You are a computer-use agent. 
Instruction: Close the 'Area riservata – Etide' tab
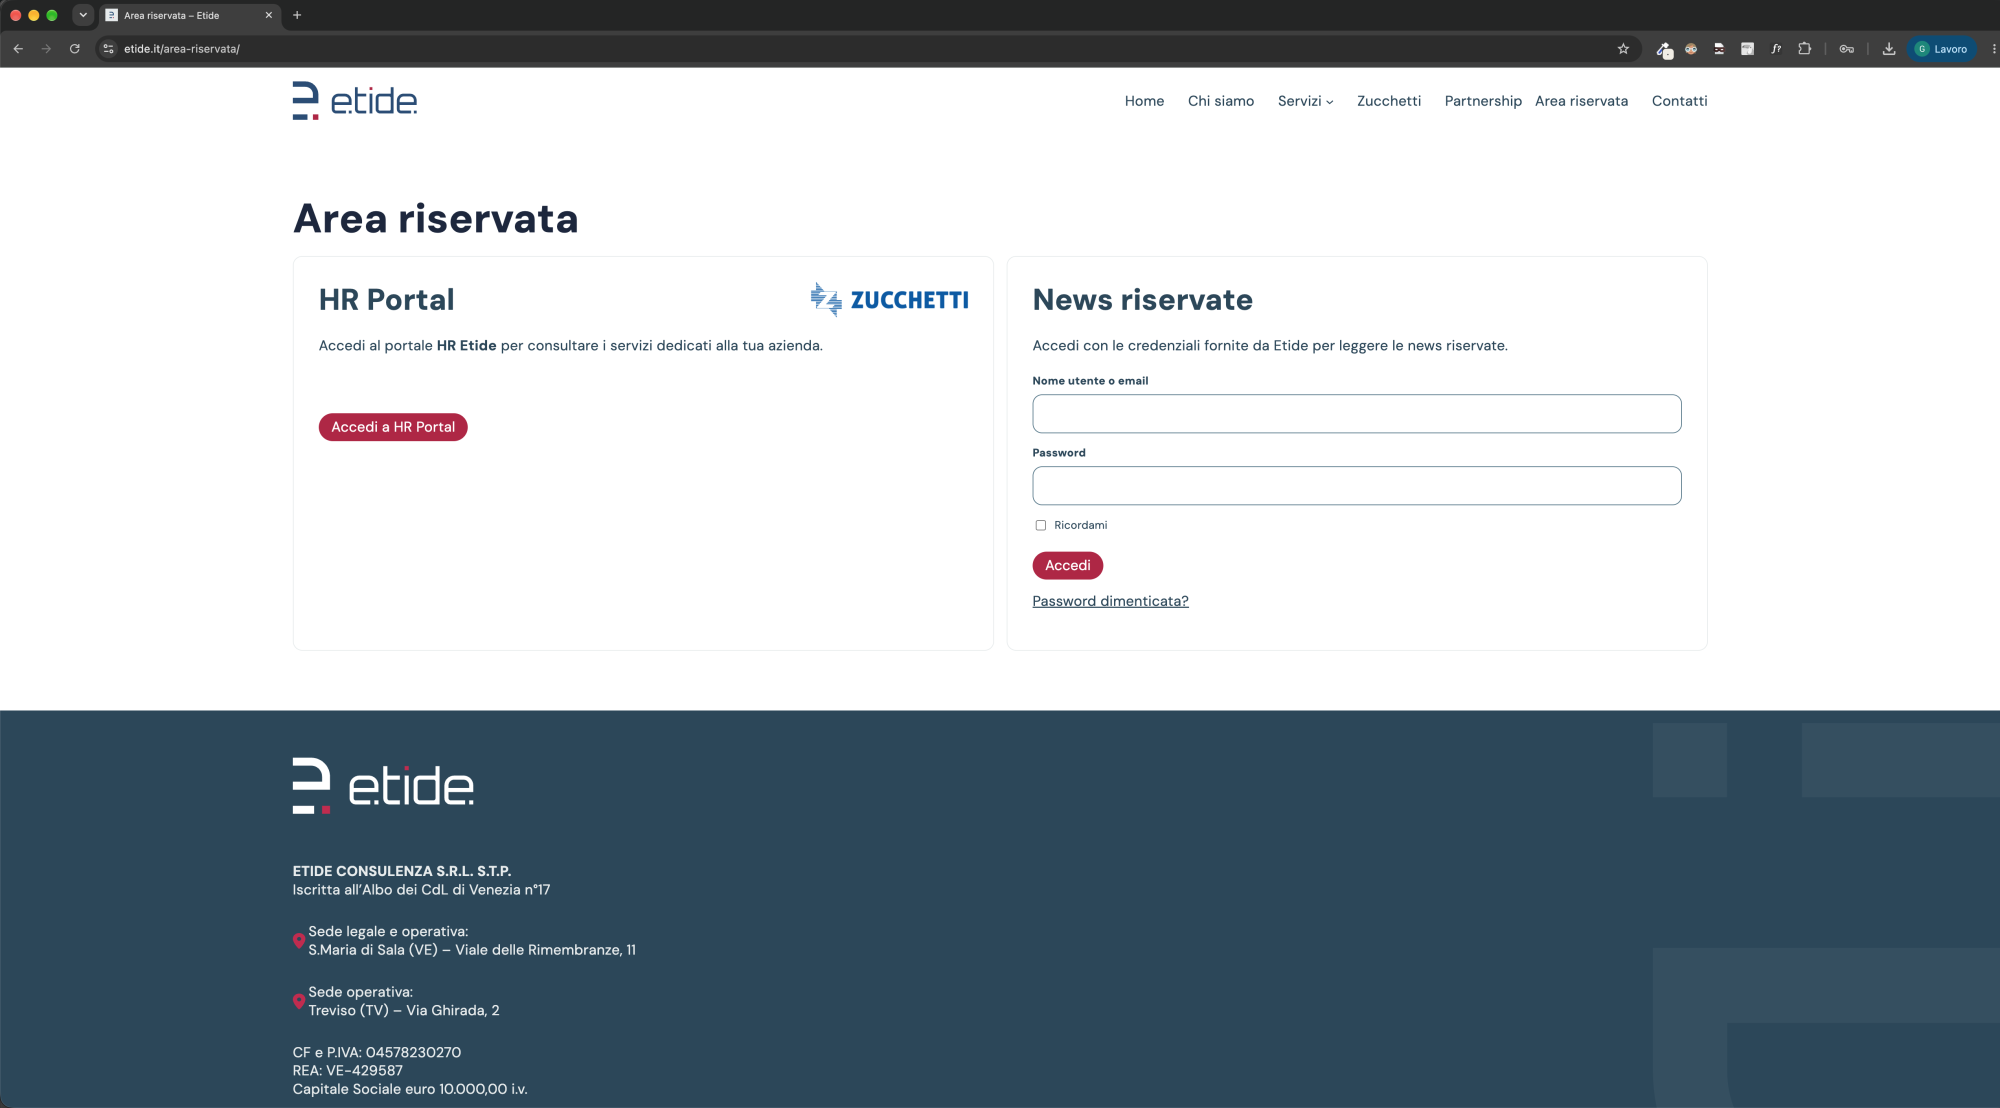pos(268,15)
